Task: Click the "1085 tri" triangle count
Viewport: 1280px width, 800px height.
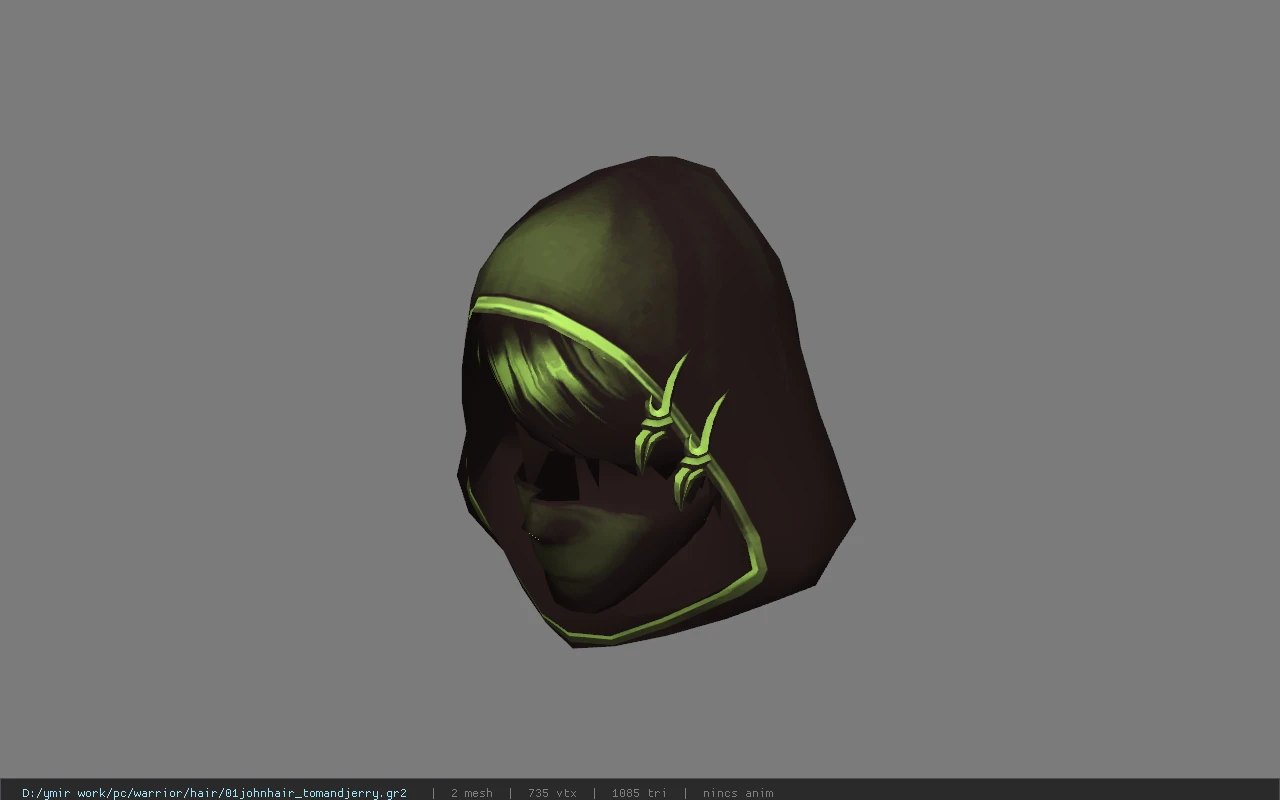Action: 639,793
